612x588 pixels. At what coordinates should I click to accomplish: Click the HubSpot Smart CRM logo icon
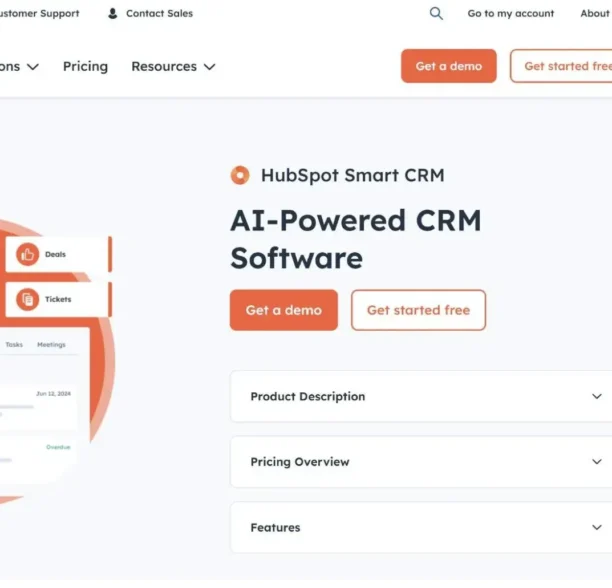(x=240, y=175)
